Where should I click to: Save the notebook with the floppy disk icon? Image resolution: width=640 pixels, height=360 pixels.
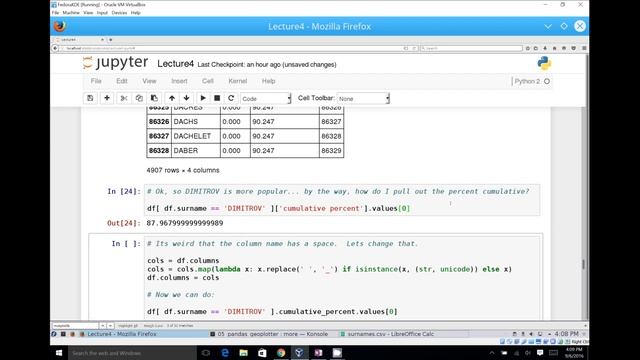90,98
